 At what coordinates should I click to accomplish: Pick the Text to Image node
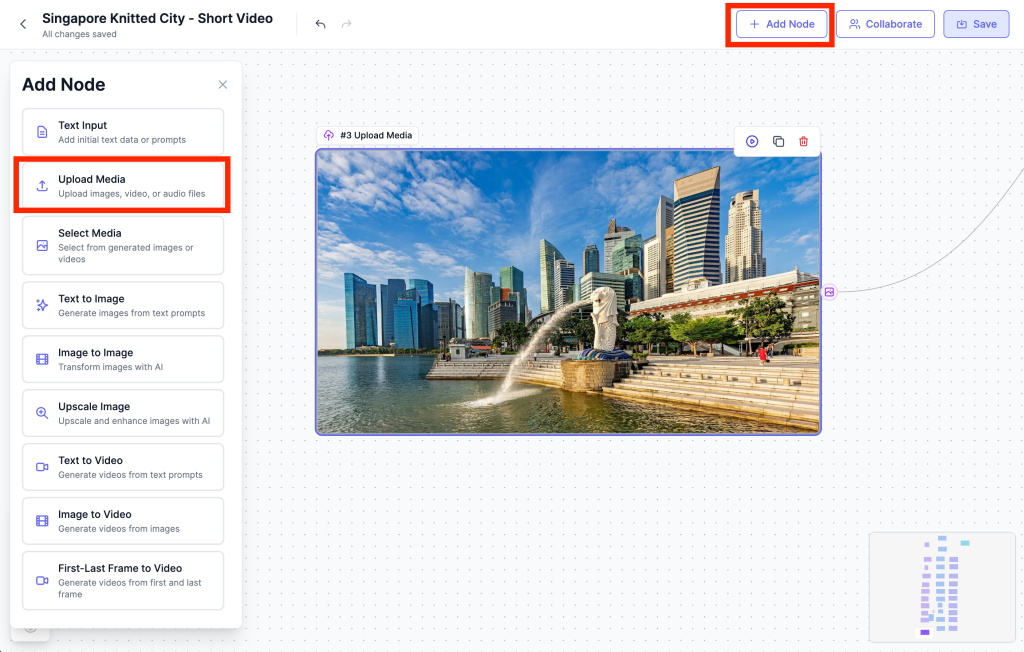123,305
